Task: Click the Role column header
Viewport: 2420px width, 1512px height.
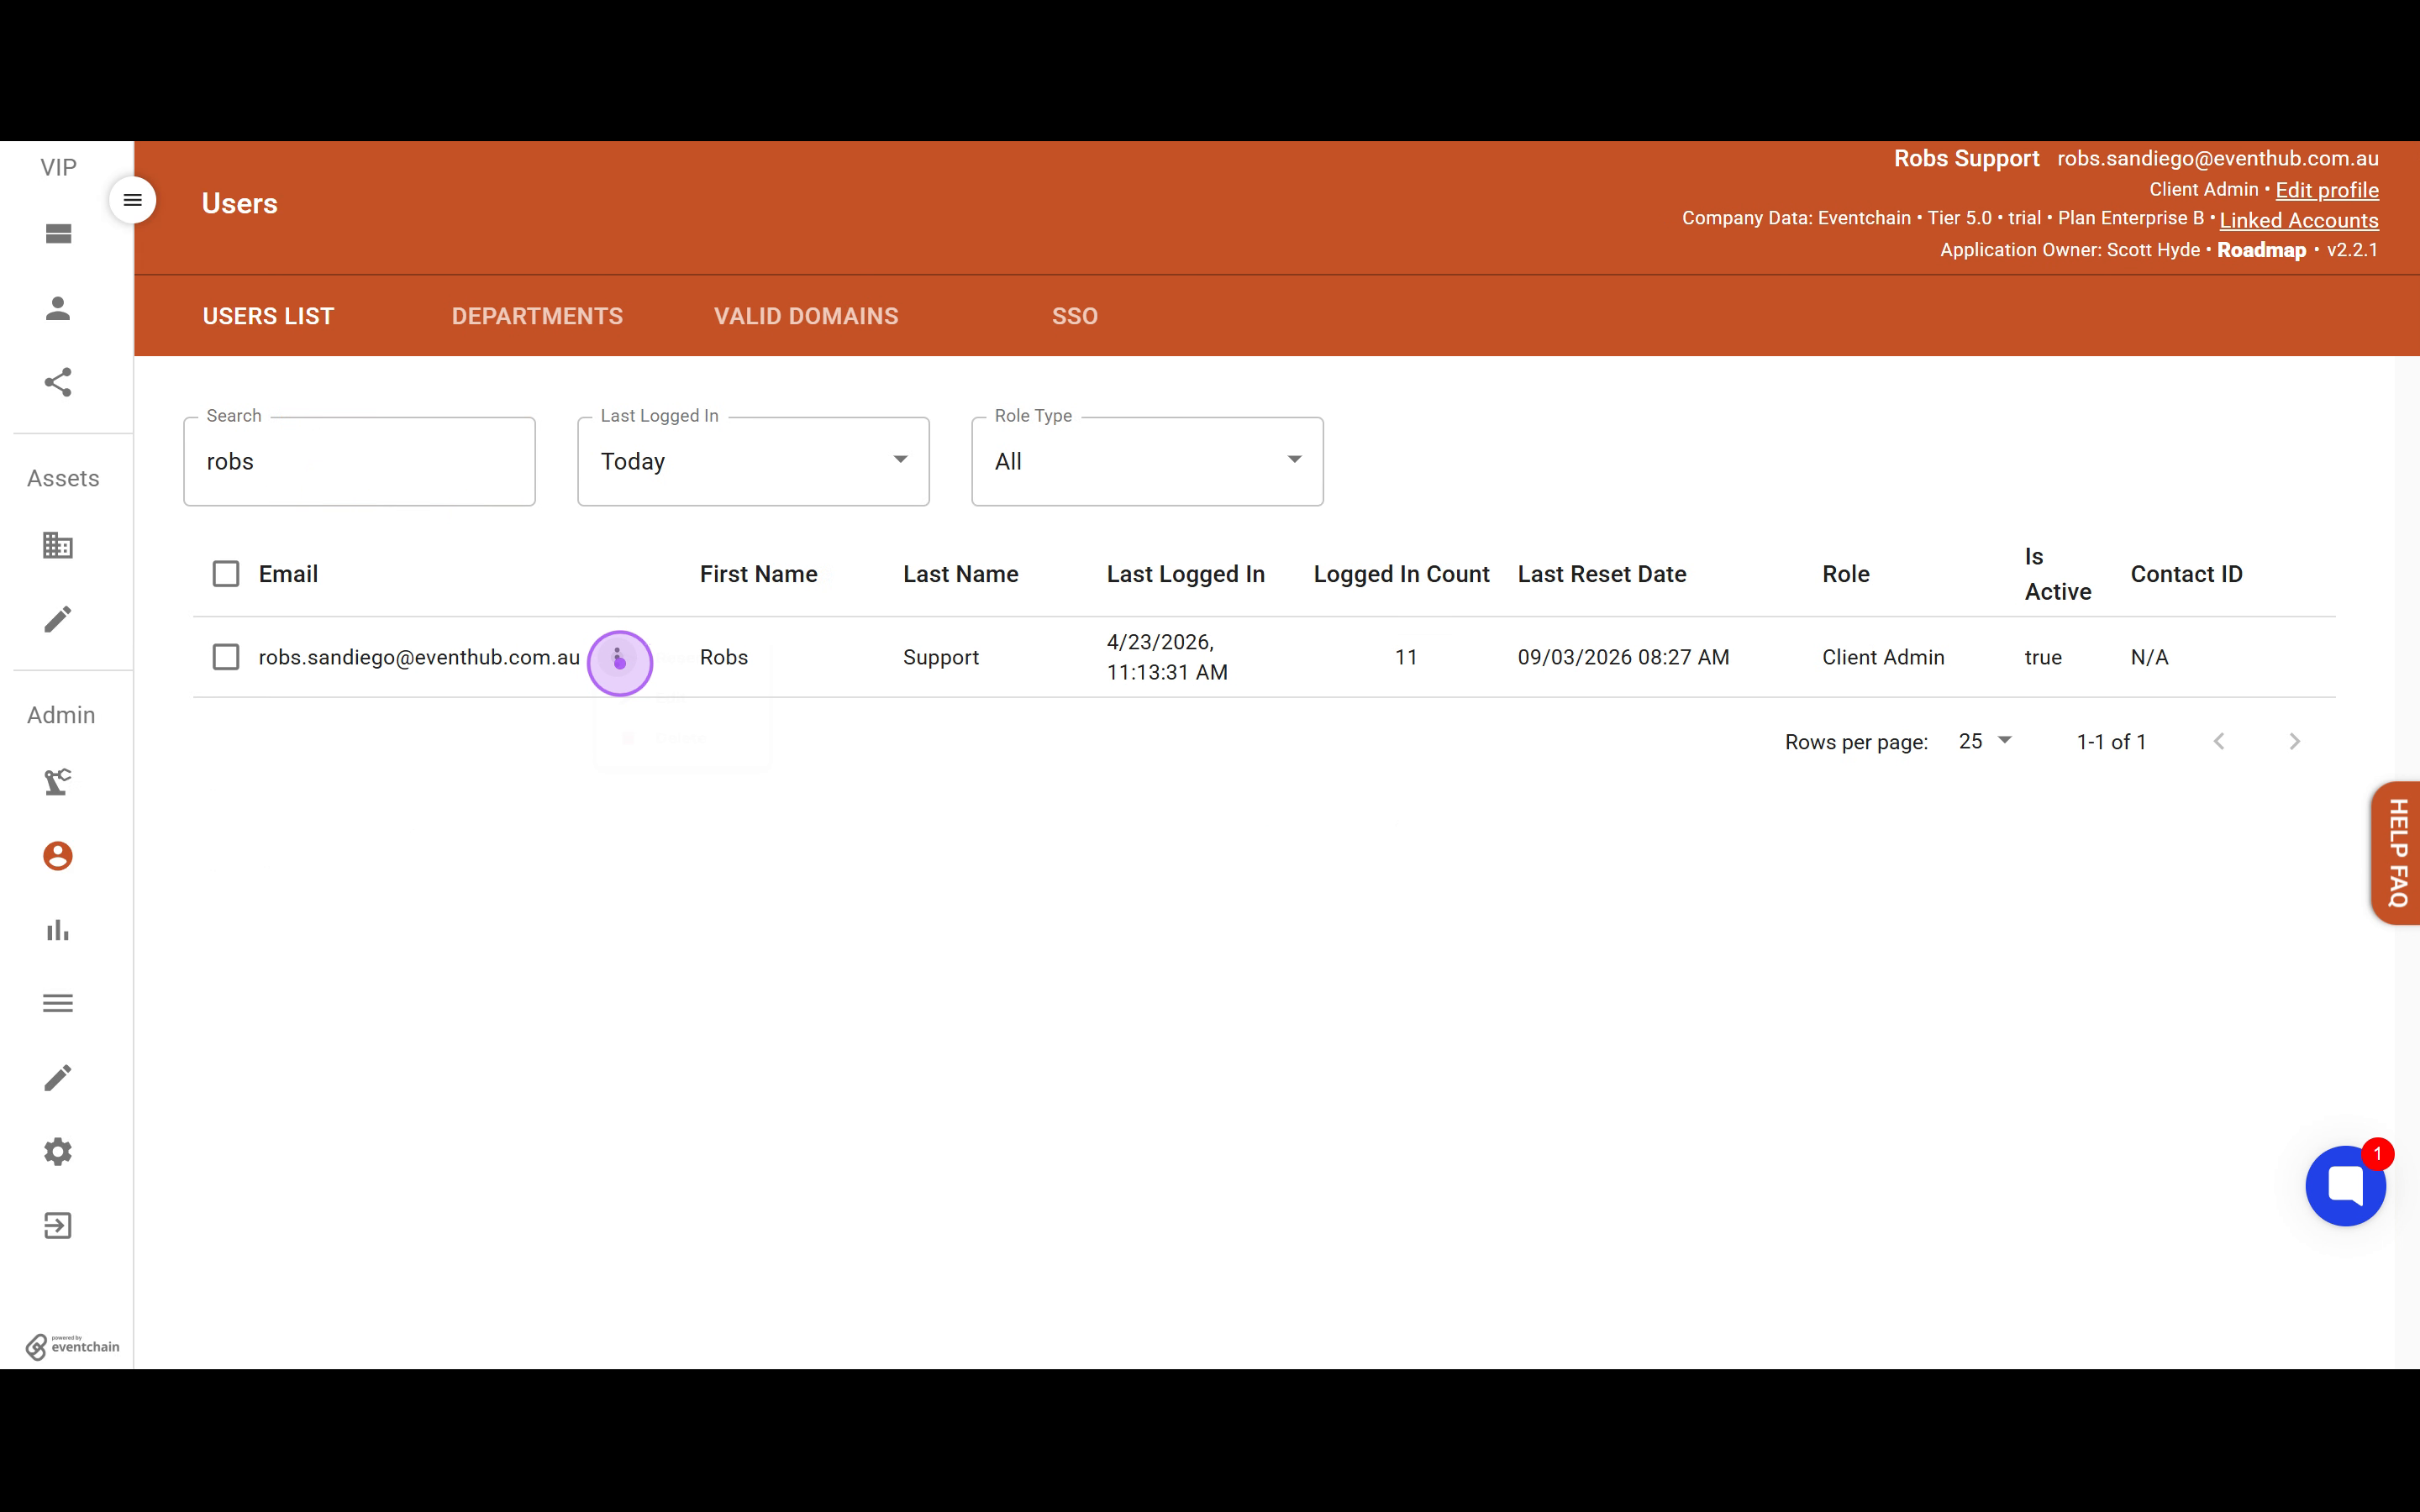Action: click(x=1845, y=574)
